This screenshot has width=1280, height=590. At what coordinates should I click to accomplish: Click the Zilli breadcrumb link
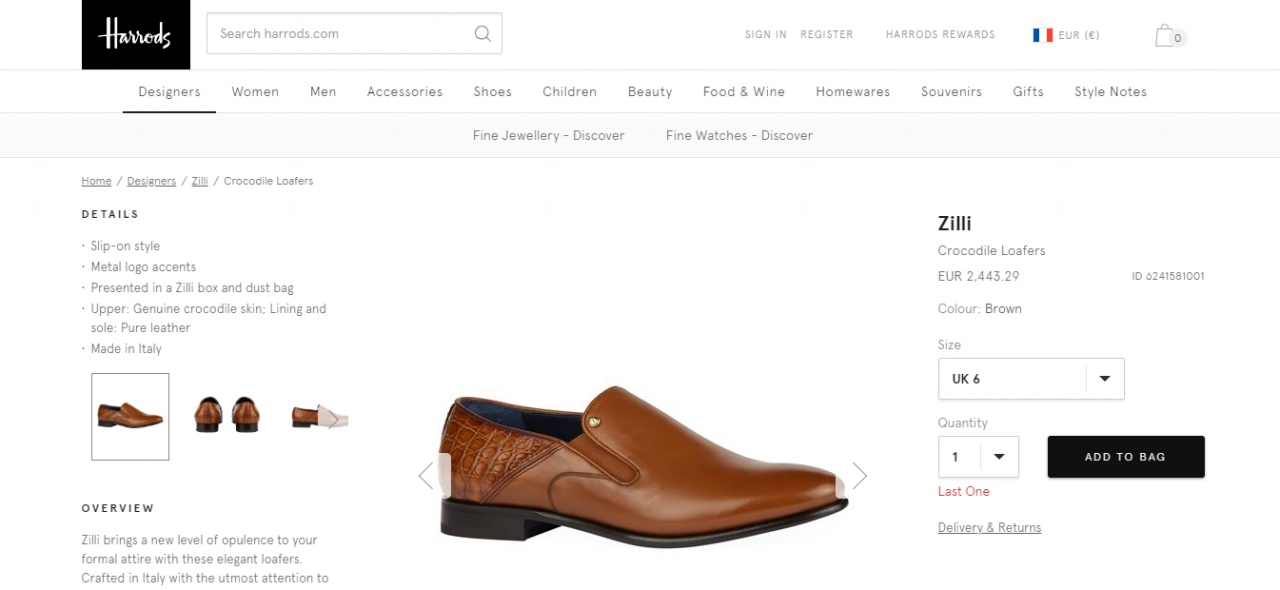[200, 181]
